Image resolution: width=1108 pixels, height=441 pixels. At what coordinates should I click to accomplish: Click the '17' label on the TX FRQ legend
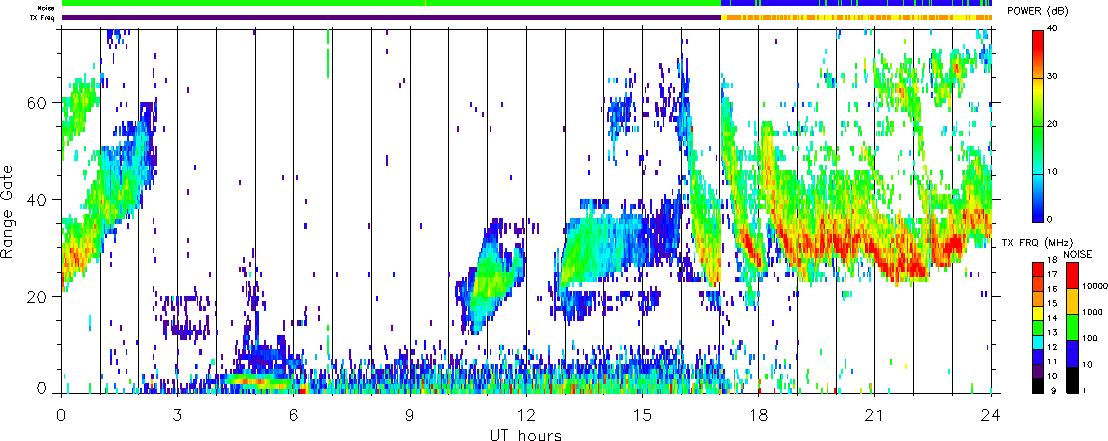(1053, 274)
